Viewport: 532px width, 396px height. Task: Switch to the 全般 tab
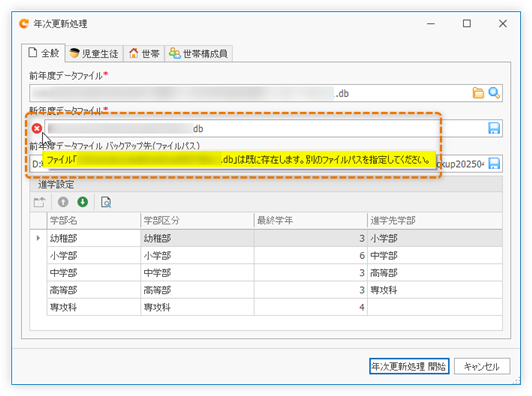43,53
